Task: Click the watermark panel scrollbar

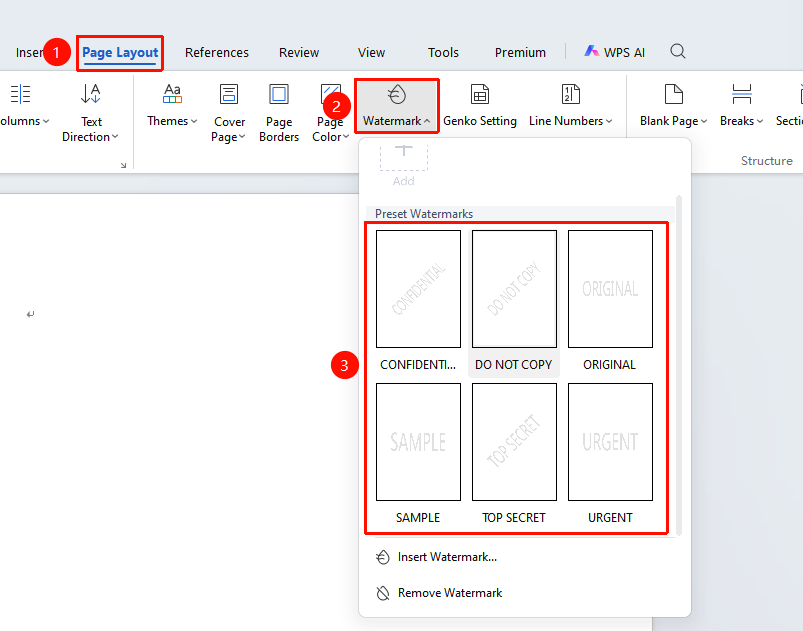Action: [x=679, y=365]
